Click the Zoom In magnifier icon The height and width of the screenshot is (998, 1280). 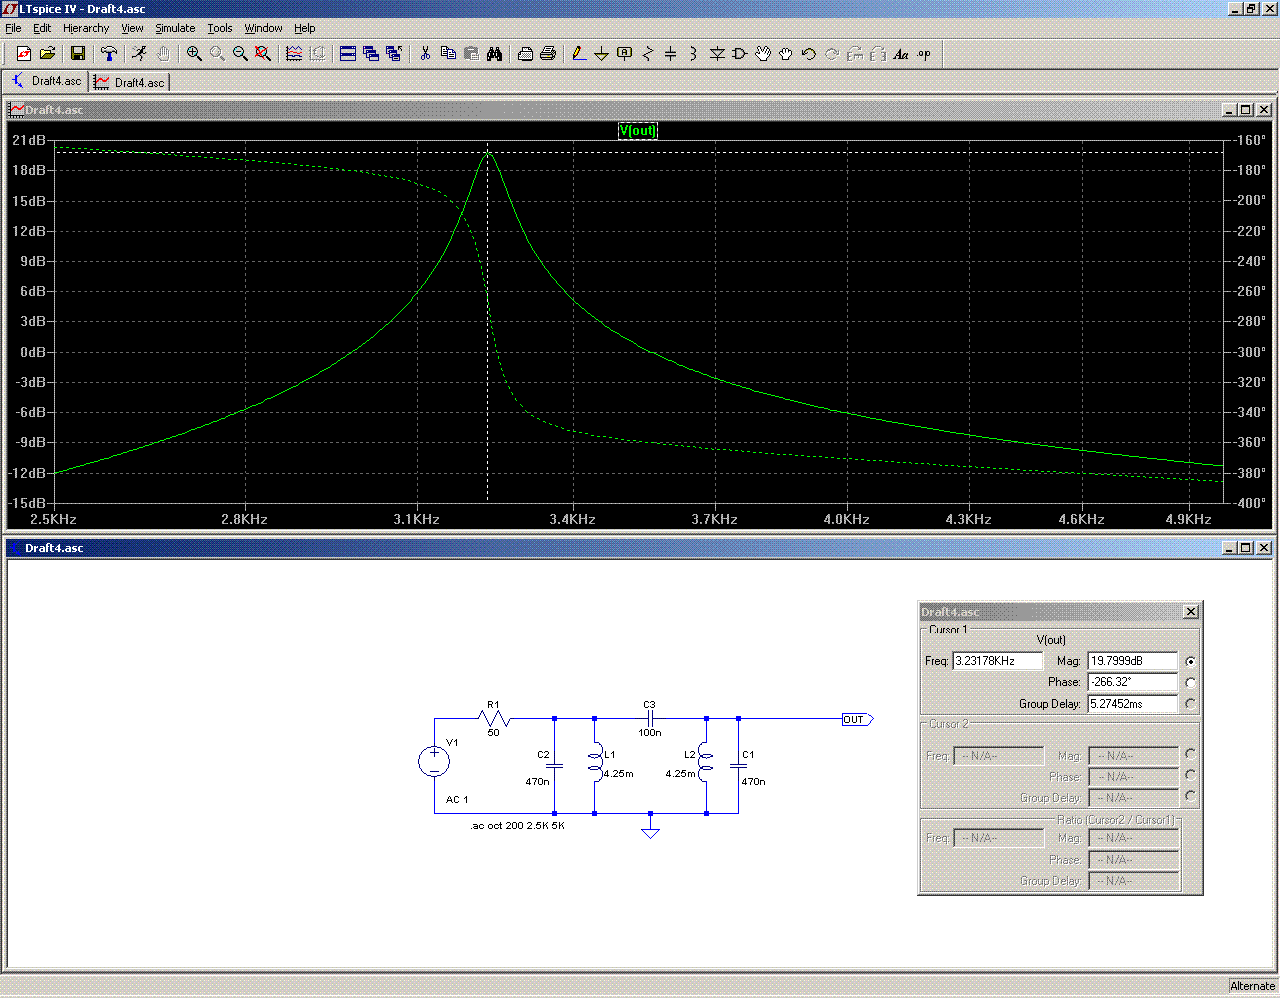pos(194,54)
